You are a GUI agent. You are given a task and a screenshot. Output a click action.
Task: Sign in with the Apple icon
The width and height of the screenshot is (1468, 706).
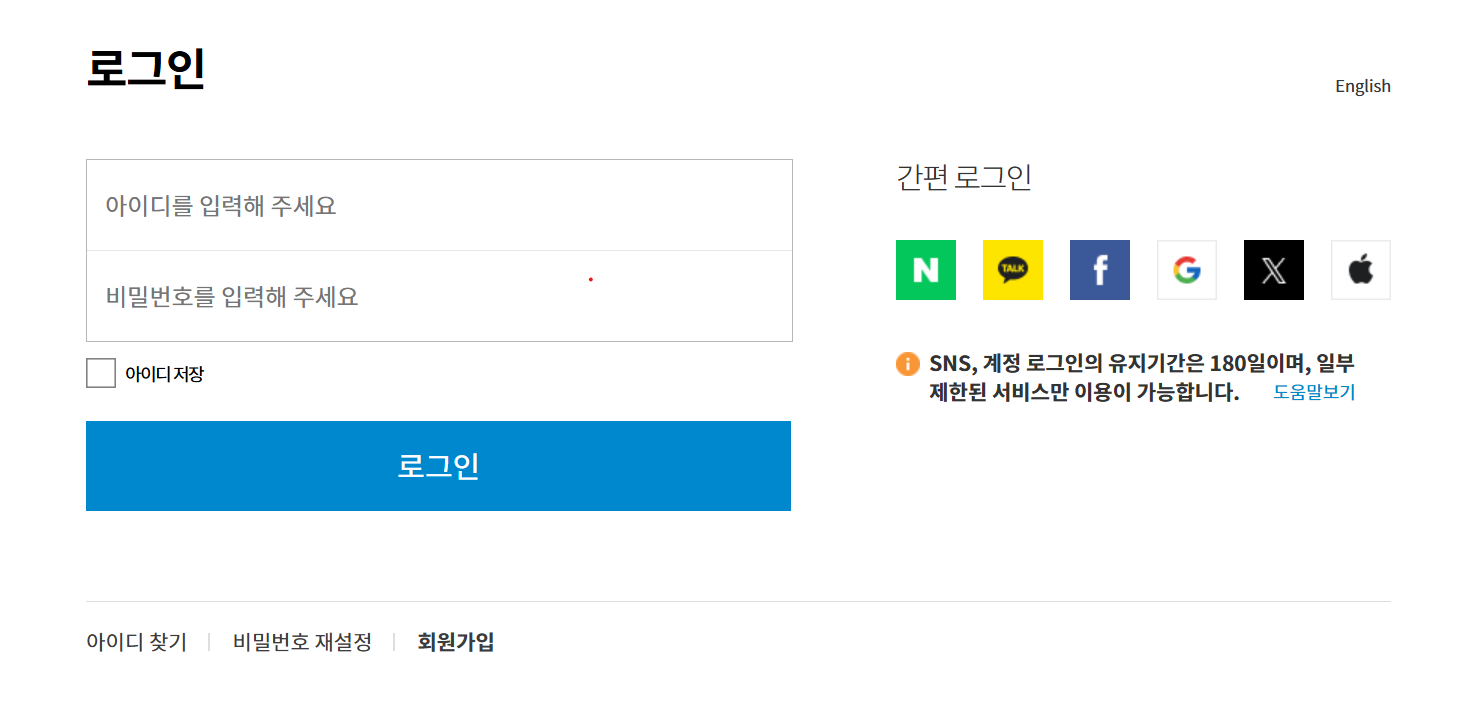click(1360, 269)
